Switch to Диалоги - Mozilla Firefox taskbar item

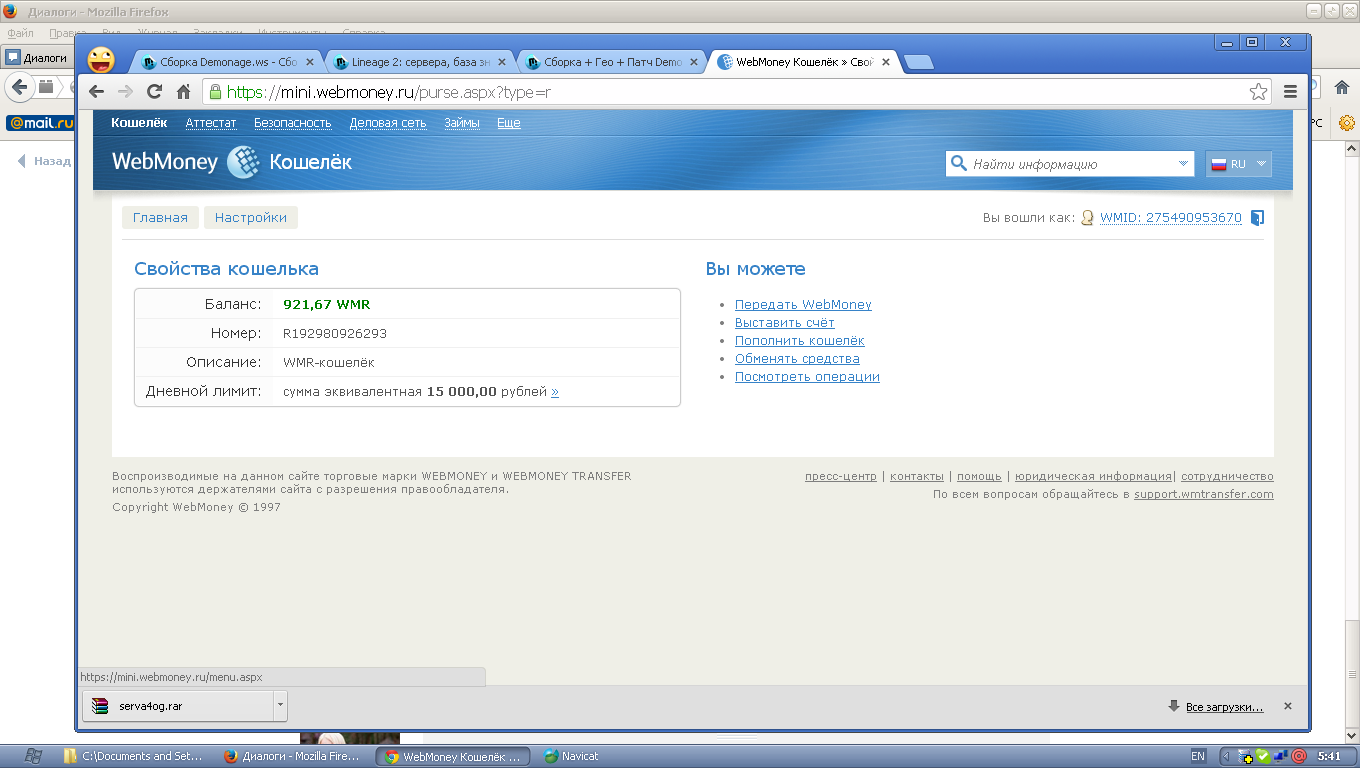click(x=293, y=757)
